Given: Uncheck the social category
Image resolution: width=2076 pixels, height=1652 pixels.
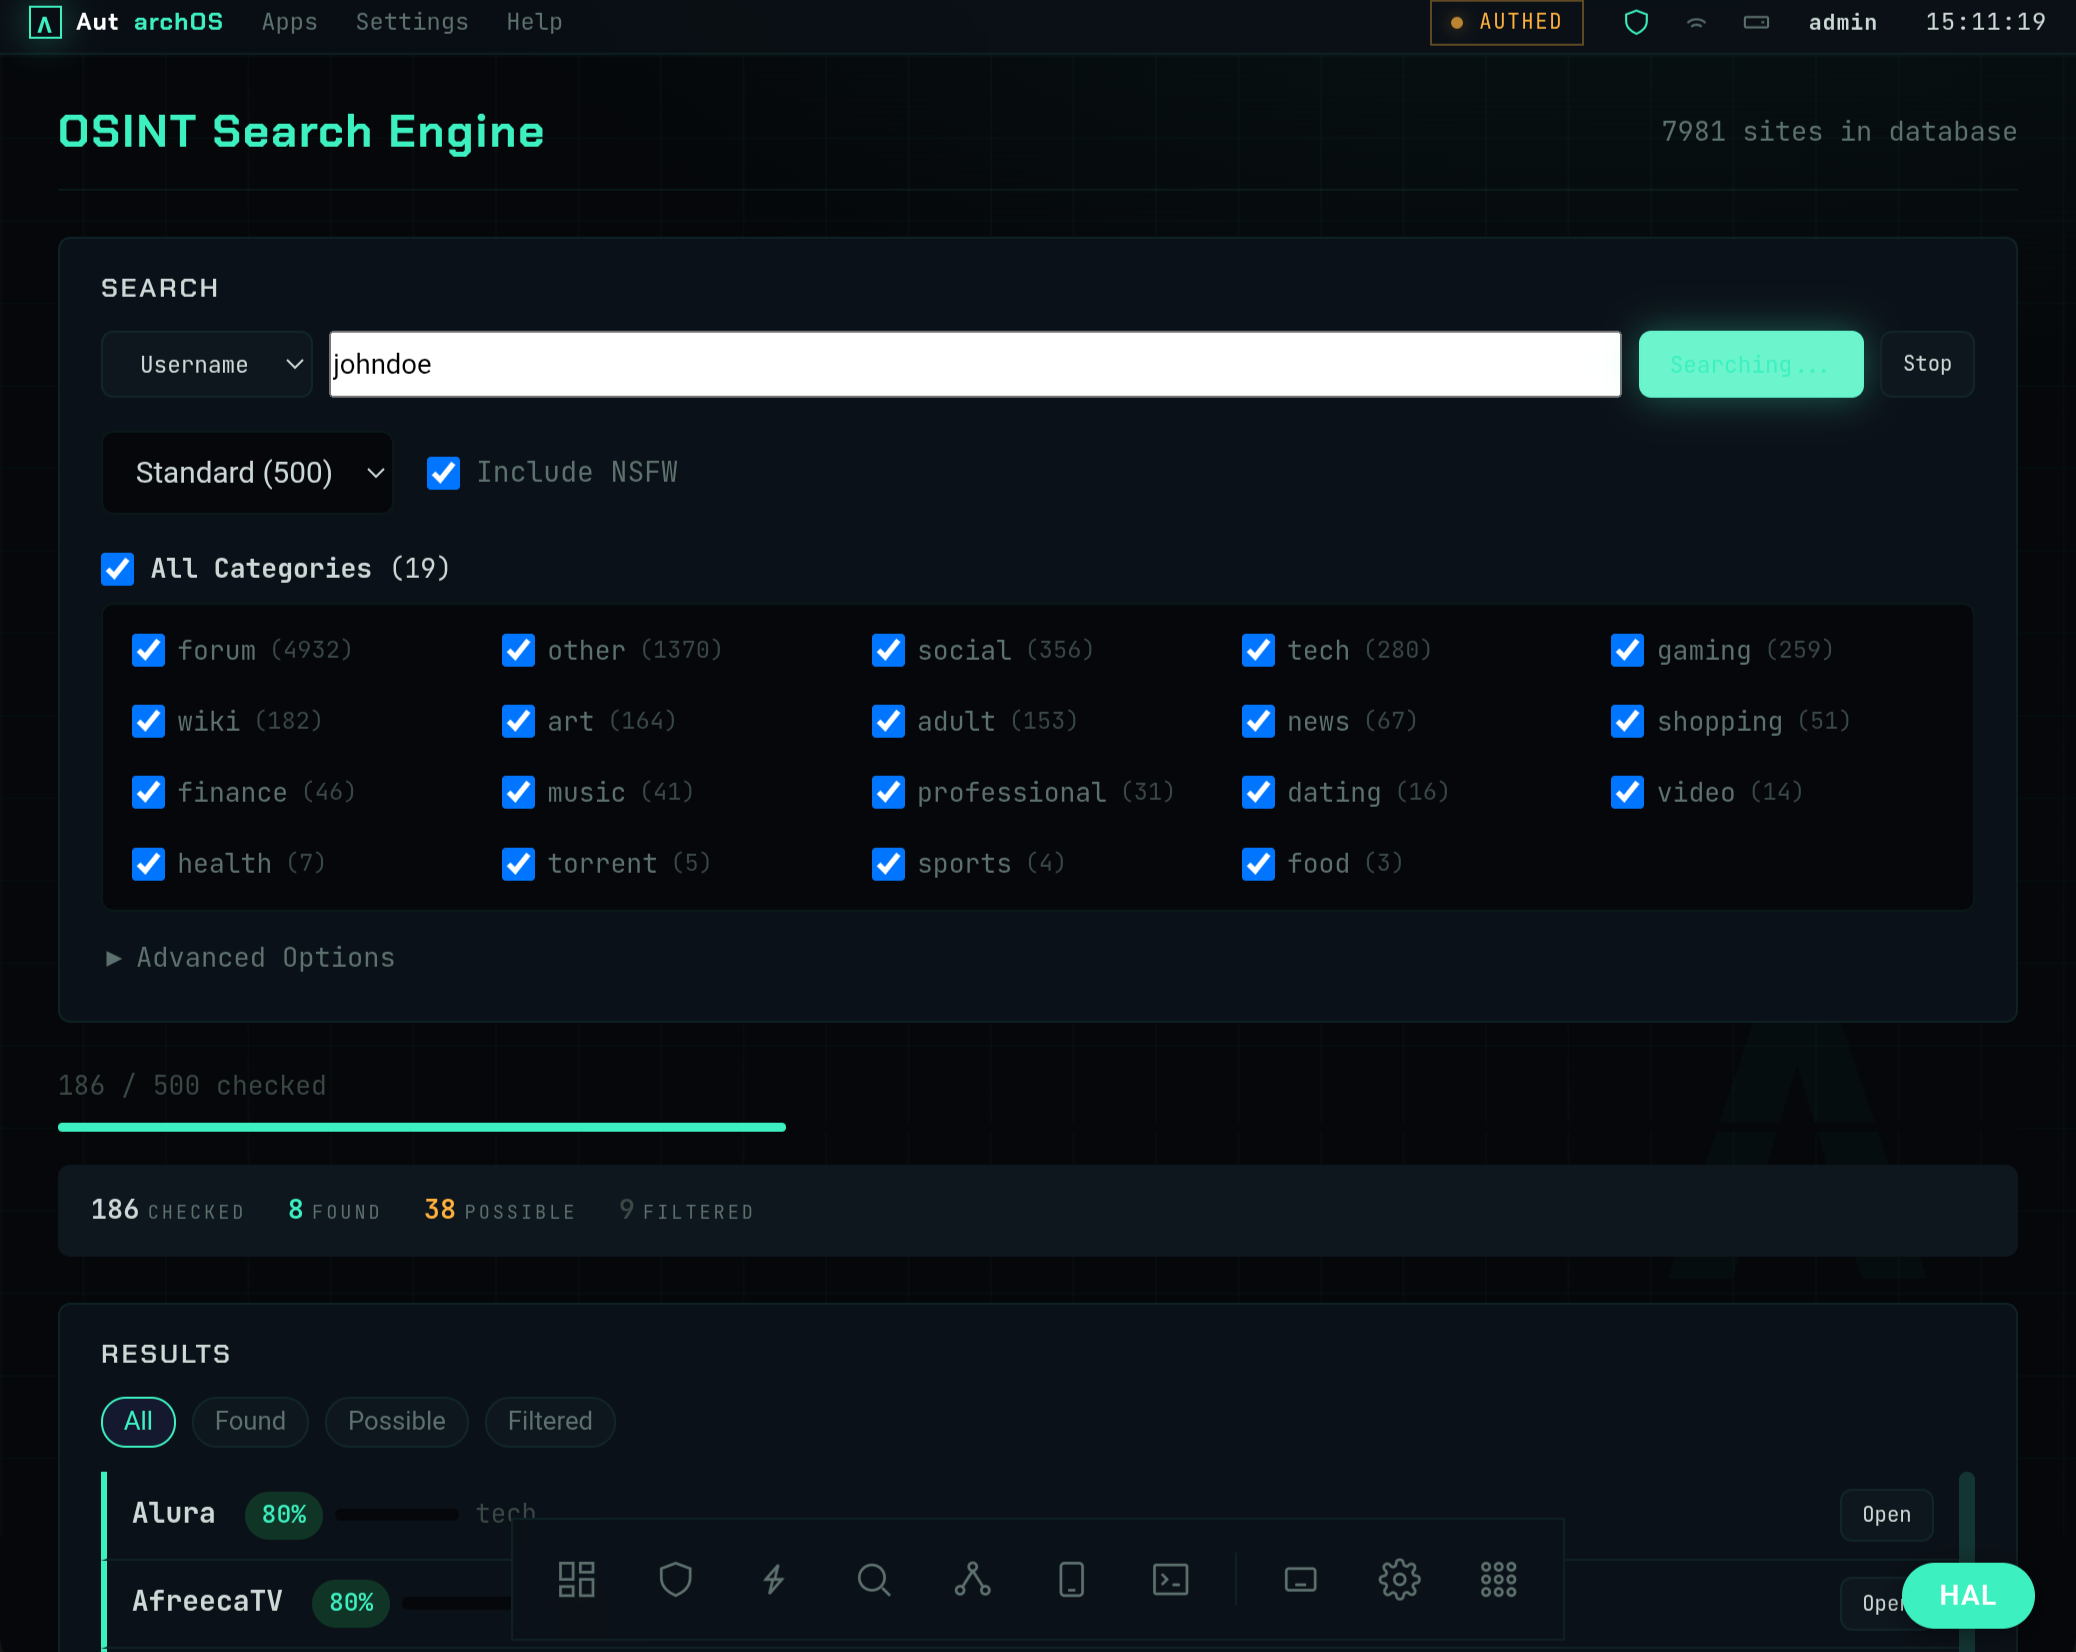Looking at the screenshot, I should pos(888,651).
